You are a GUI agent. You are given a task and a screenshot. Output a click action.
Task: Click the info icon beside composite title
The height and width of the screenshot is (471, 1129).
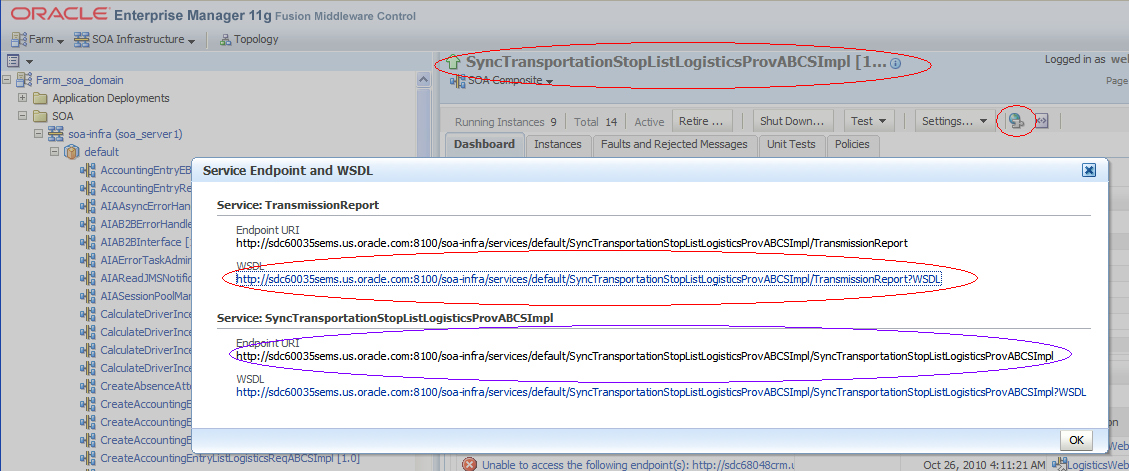pyautogui.click(x=895, y=64)
